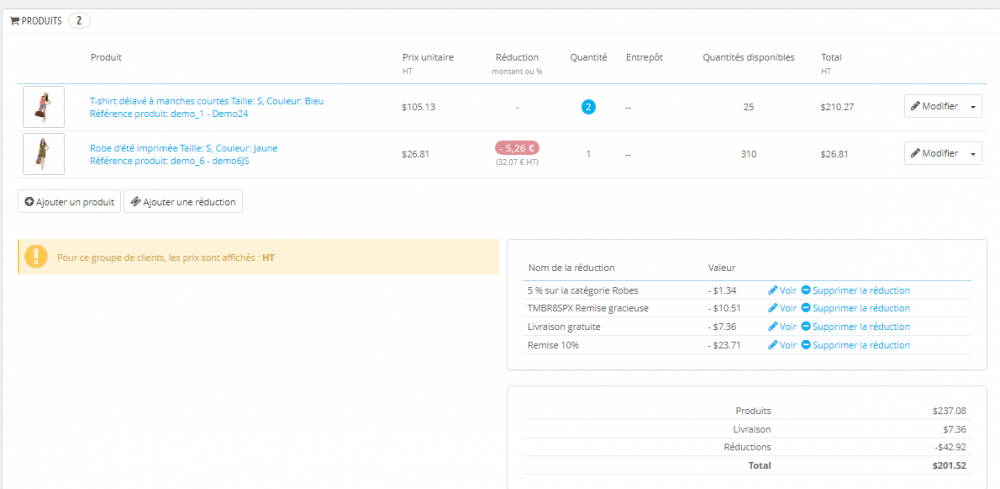
Task: Click Voir for 5 % sur la catégorie Robes
Action: click(783, 291)
